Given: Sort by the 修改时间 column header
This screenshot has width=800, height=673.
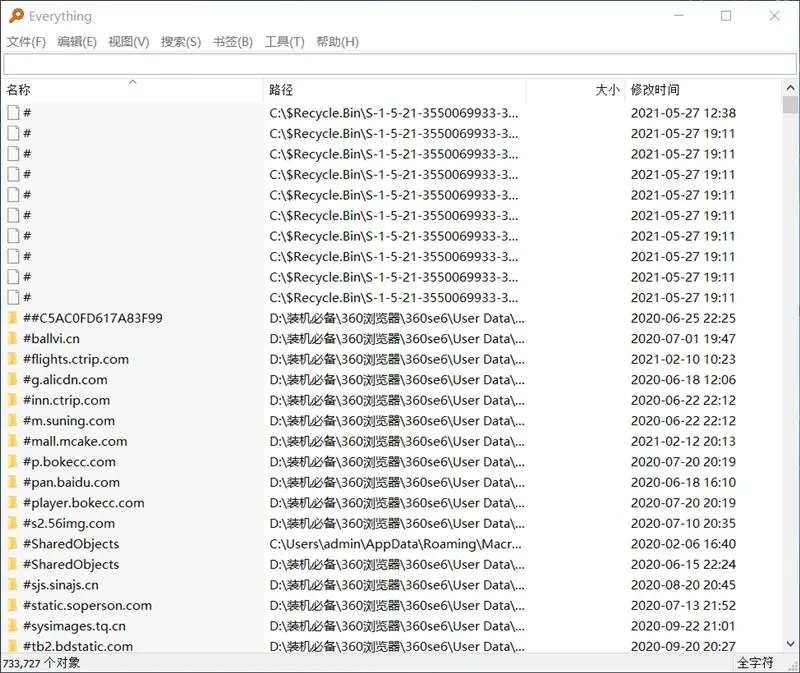Looking at the screenshot, I should (703, 90).
